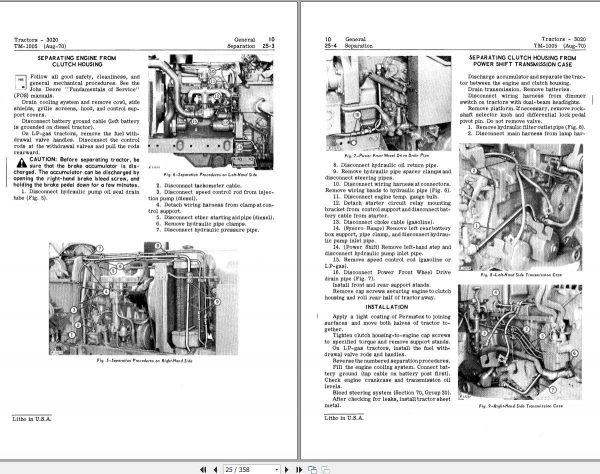Click the 'Tractors - 3020' header on the right page
The height and width of the screenshot is (474, 600).
564,39
